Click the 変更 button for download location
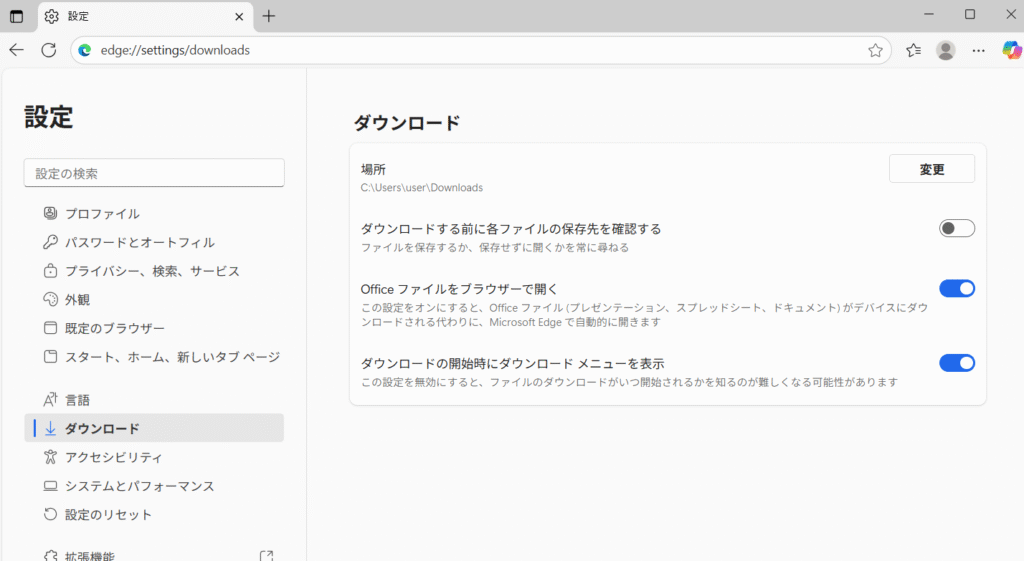The width and height of the screenshot is (1024, 561). click(x=932, y=169)
